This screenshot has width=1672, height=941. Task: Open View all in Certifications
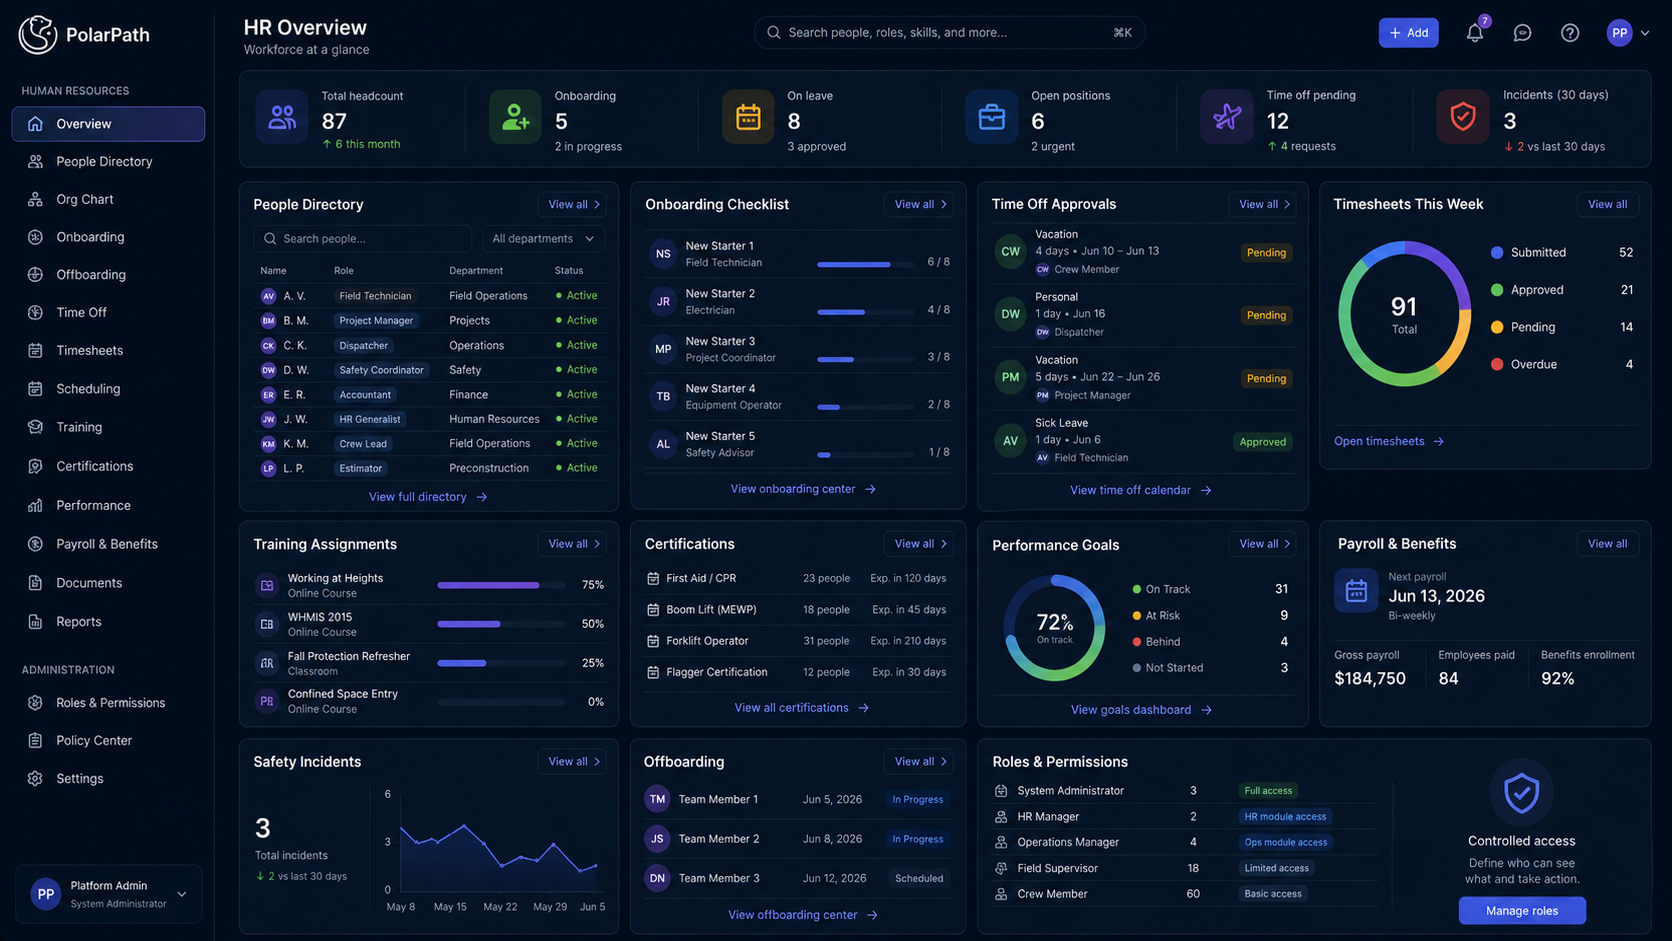tap(920, 544)
